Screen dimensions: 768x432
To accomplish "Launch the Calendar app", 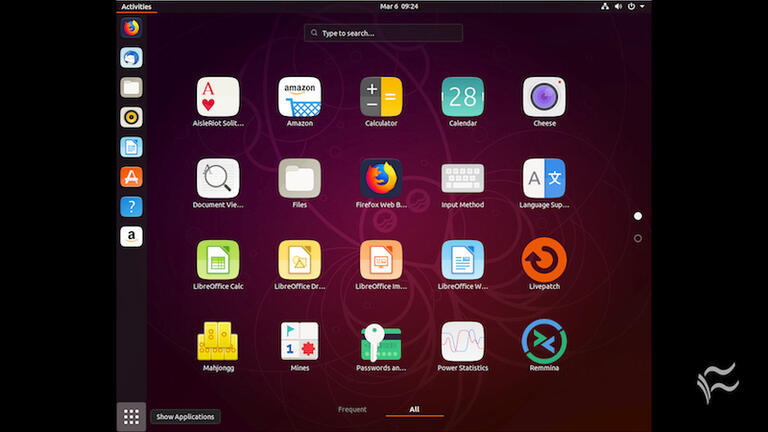I will click(x=463, y=97).
